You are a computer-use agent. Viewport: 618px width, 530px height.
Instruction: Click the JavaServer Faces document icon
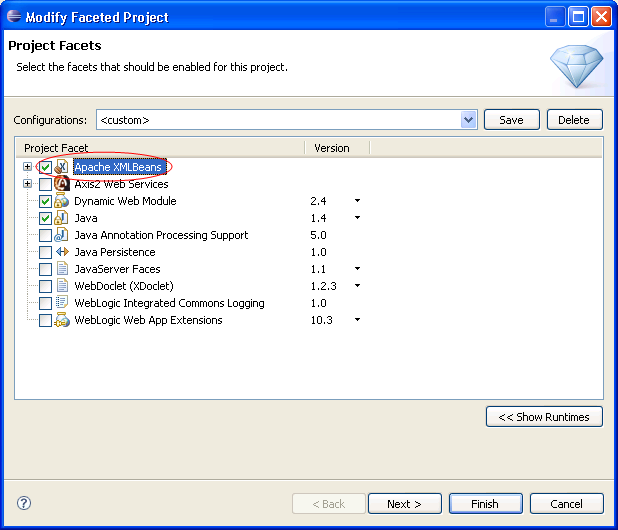point(61,269)
